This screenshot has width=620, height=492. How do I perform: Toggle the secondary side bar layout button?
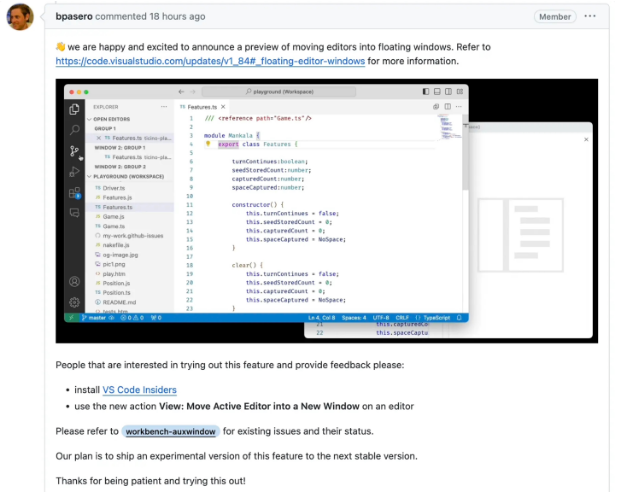coord(448,92)
